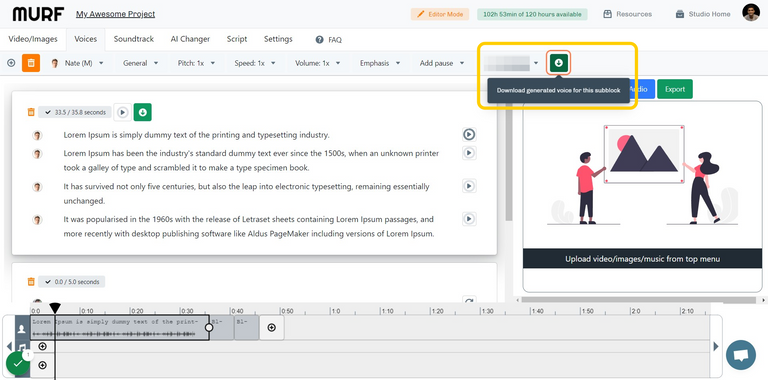Delete the second block with its trash icon
Viewport: 768px width, 380px height.
point(31,282)
